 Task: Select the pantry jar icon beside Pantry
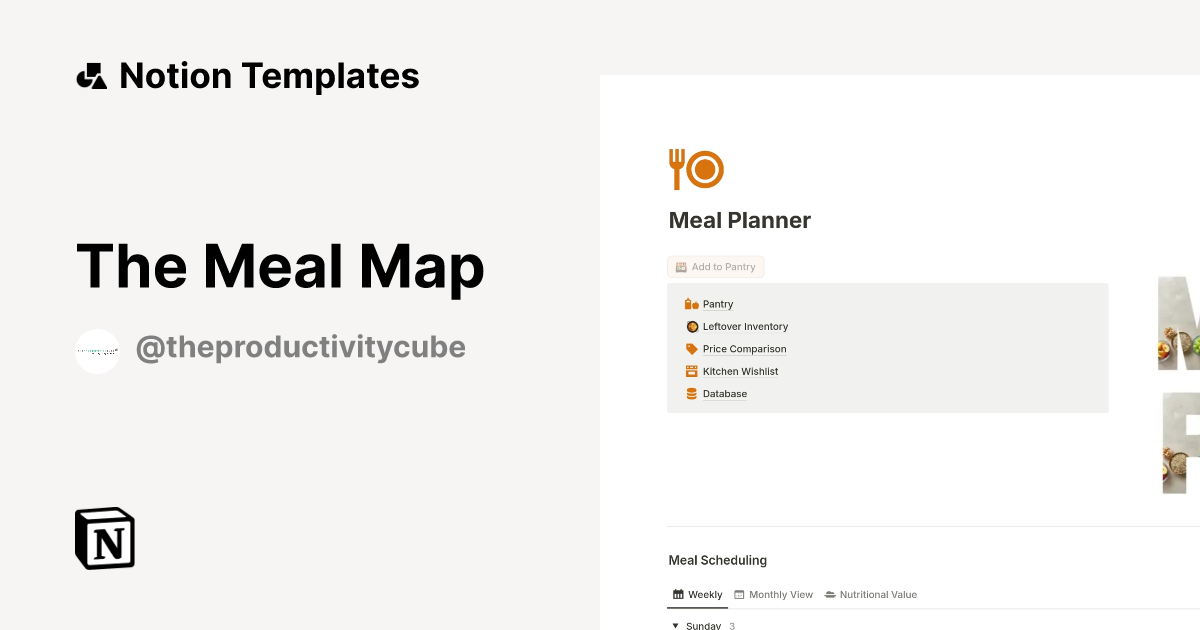[691, 303]
